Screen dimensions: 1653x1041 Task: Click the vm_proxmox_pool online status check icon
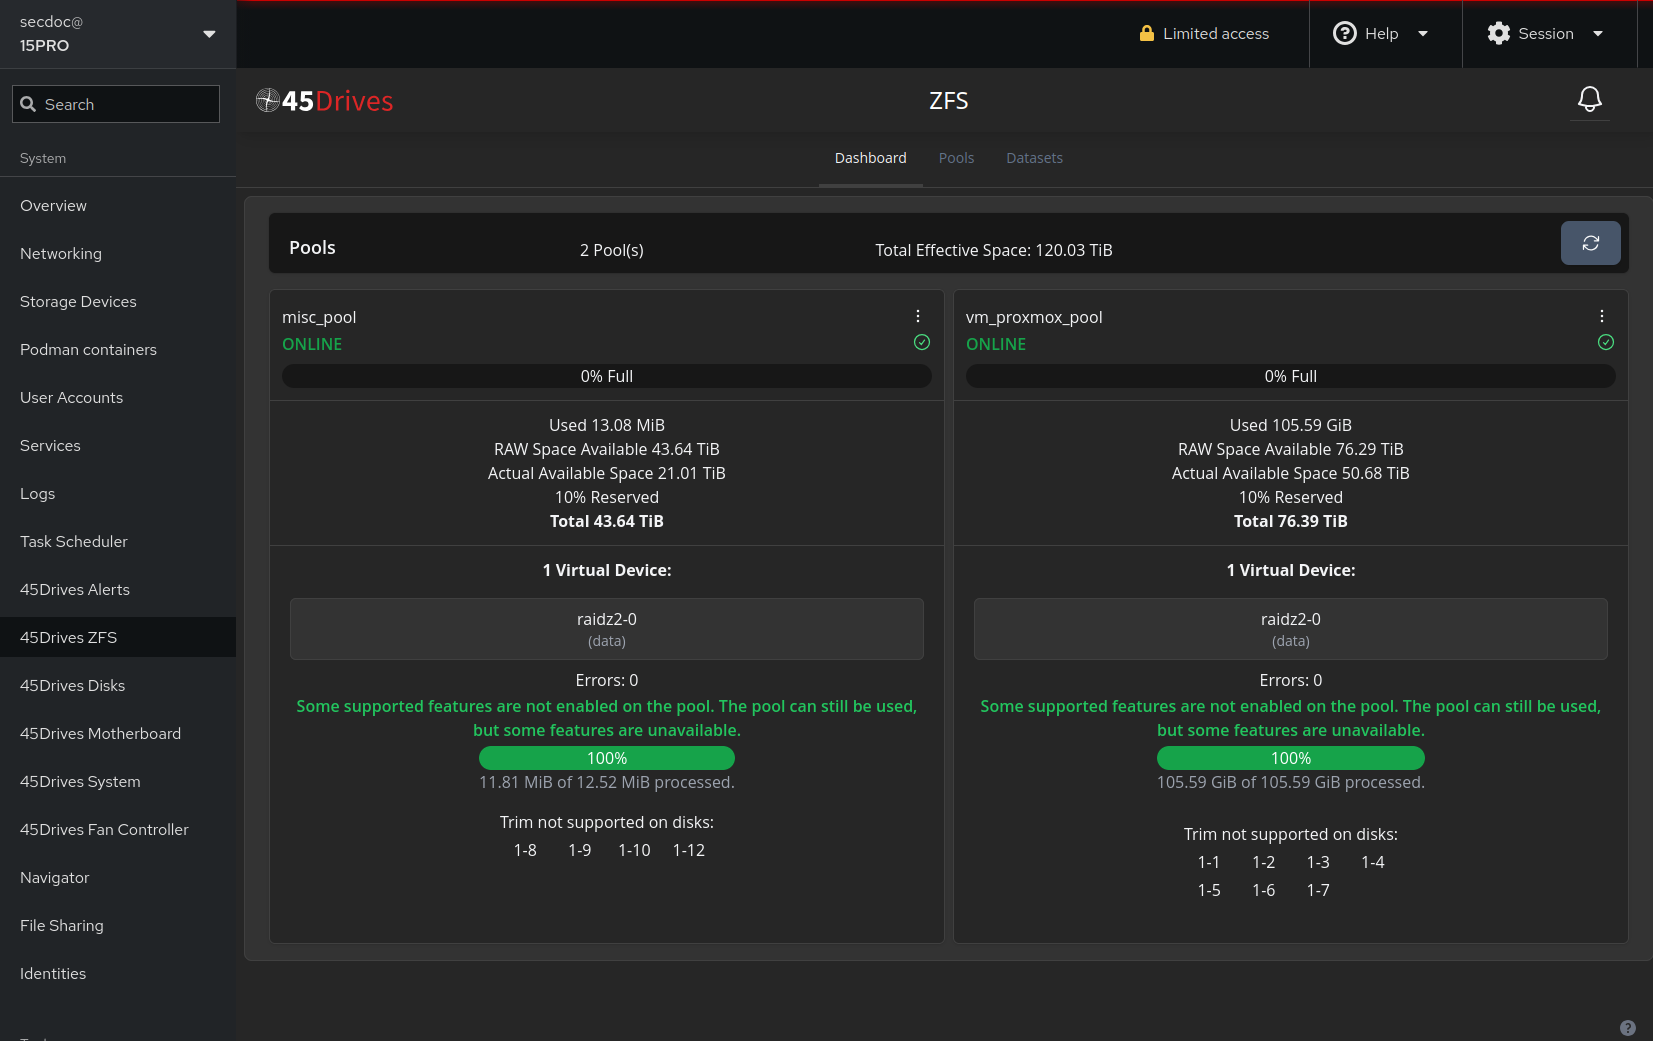(x=1606, y=342)
